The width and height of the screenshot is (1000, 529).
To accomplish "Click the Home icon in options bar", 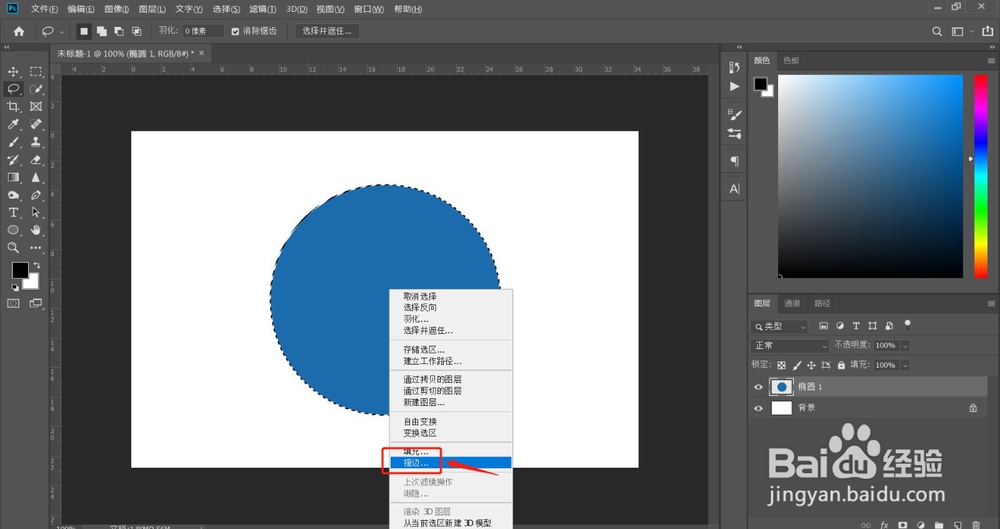I will [19, 31].
